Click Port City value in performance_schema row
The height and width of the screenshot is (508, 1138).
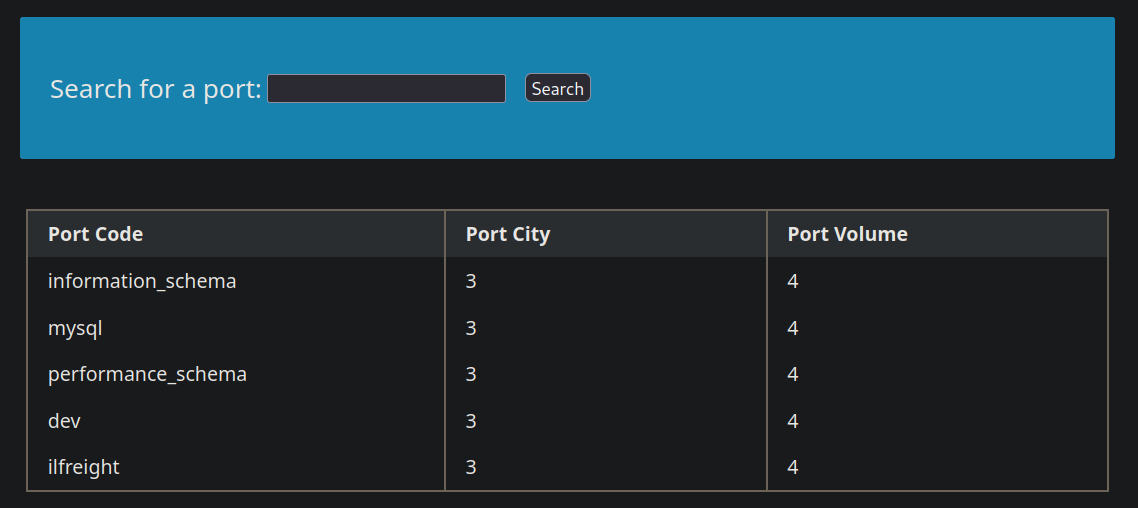coord(471,374)
